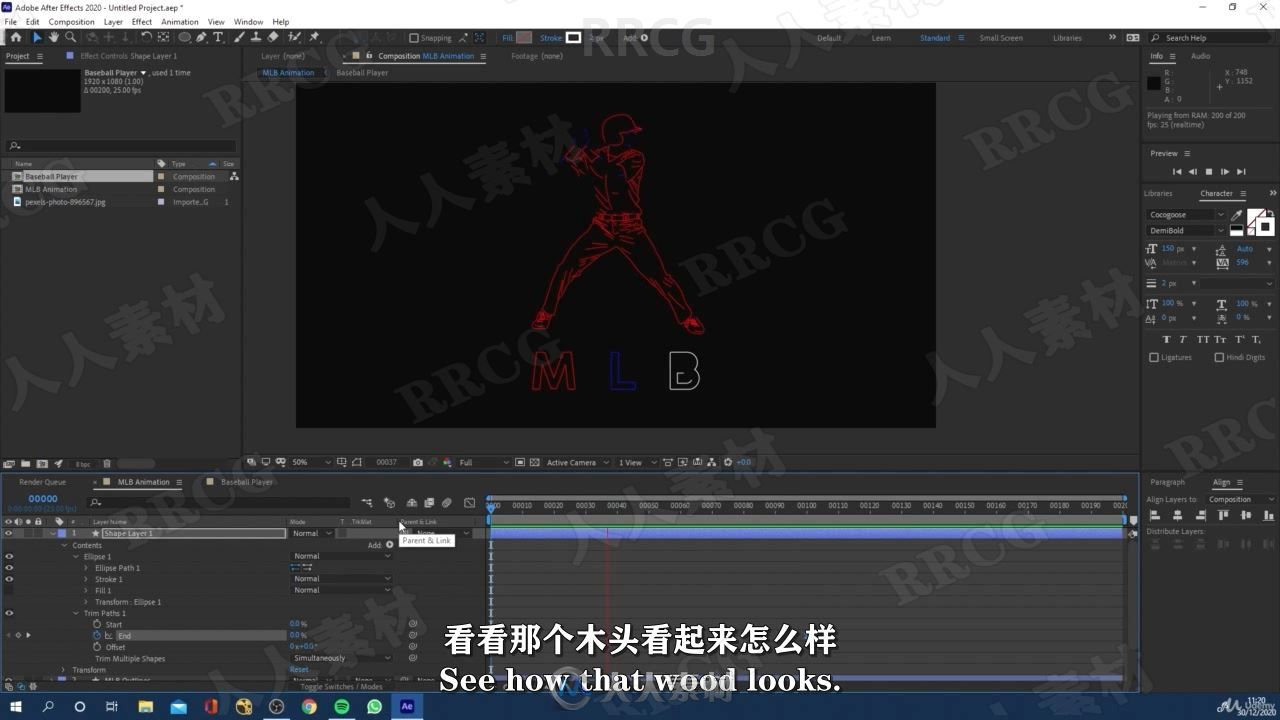Open the Paragraph panel tab

(x=1167, y=482)
